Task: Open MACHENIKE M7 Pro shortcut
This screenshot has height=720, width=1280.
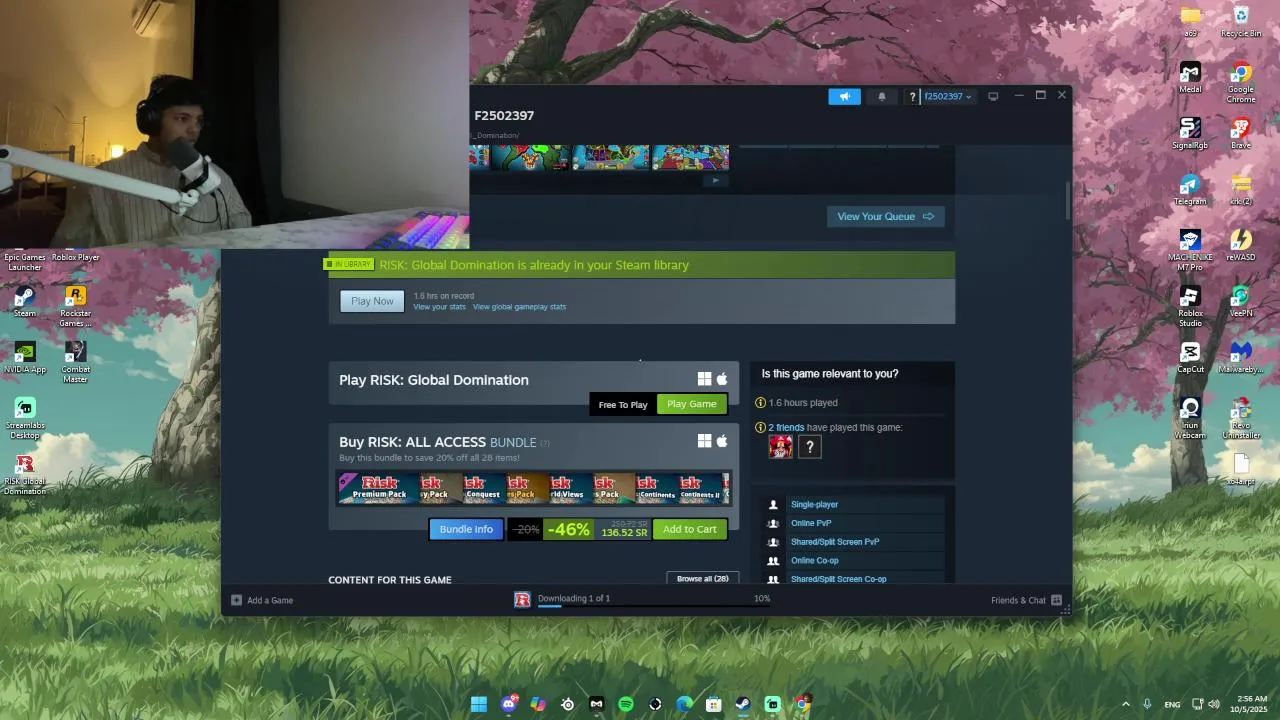Action: [x=1190, y=250]
